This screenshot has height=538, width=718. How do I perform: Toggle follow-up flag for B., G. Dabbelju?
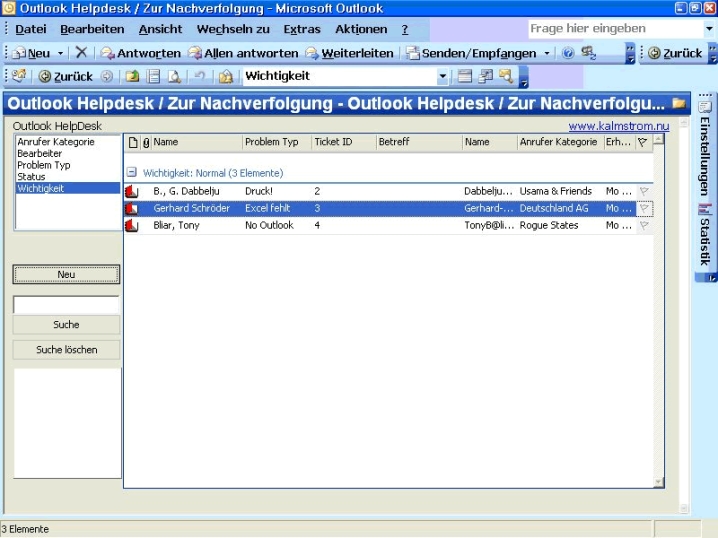tap(644, 191)
